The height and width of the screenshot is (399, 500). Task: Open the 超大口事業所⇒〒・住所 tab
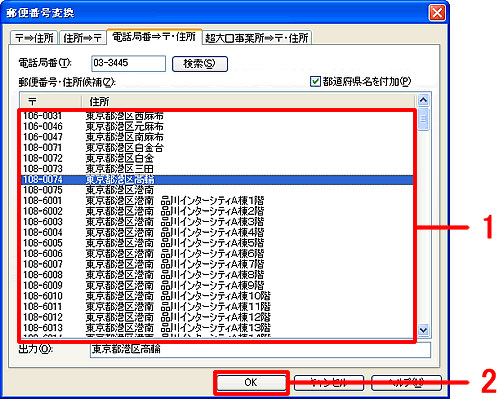tap(257, 38)
